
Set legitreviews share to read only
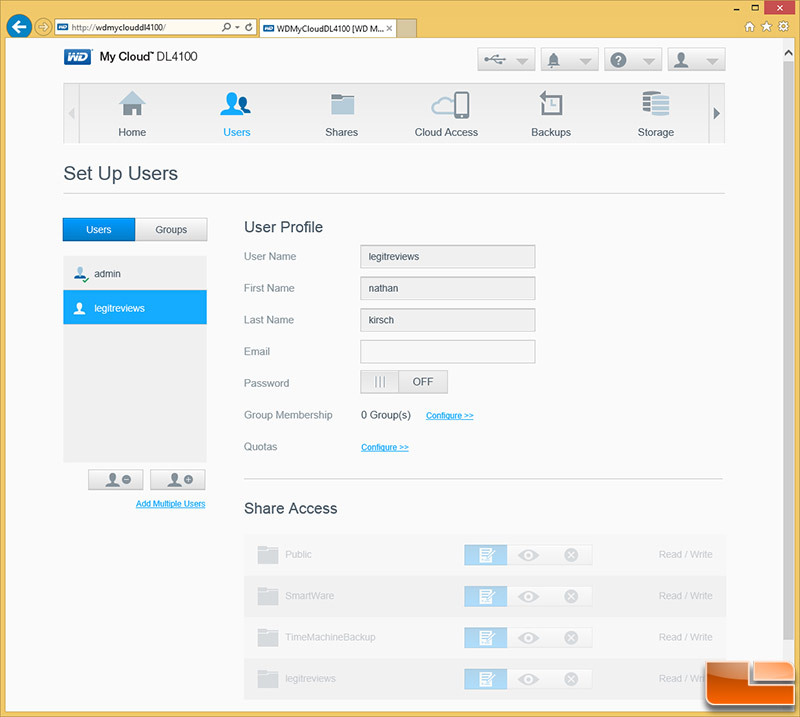(x=529, y=679)
